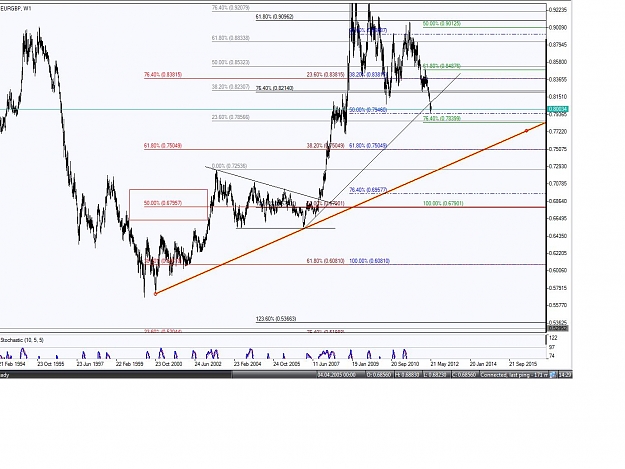
Task: Click the '50.00% (0.85323)' gray Fibonacci label
Action: pyautogui.click(x=231, y=63)
